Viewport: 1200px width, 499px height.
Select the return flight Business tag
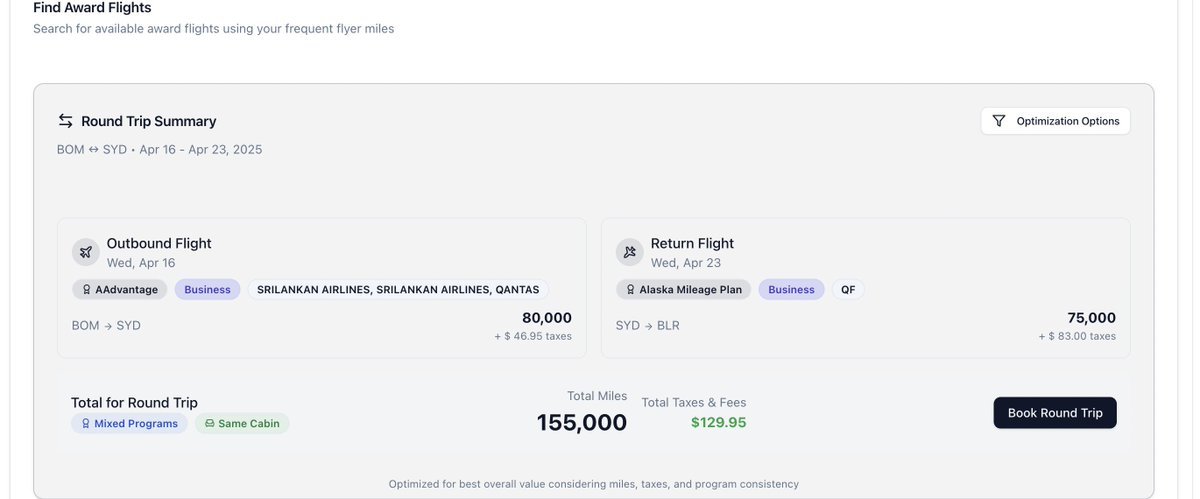click(791, 290)
